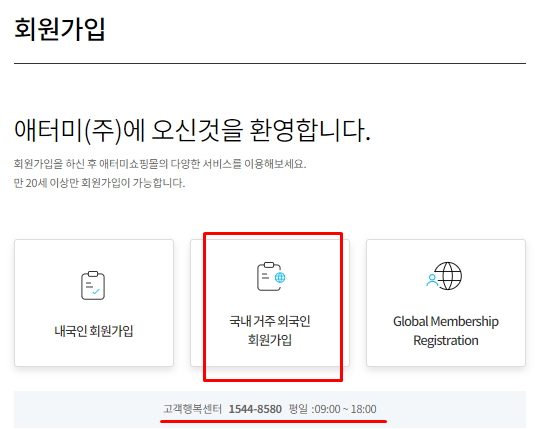This screenshot has height=429, width=558.
Task: Click the phone number 1544-8580
Action: 255,409
